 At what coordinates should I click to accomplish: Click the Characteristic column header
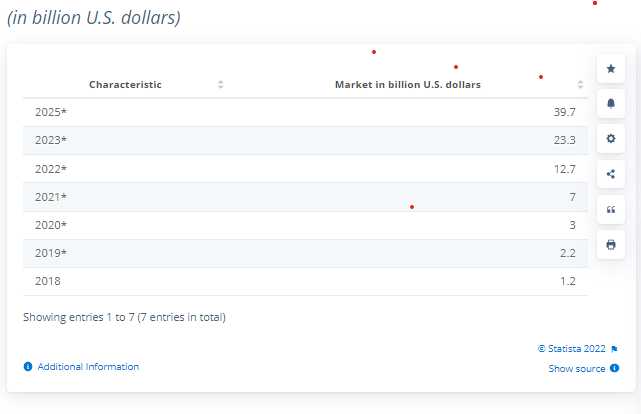pos(125,85)
